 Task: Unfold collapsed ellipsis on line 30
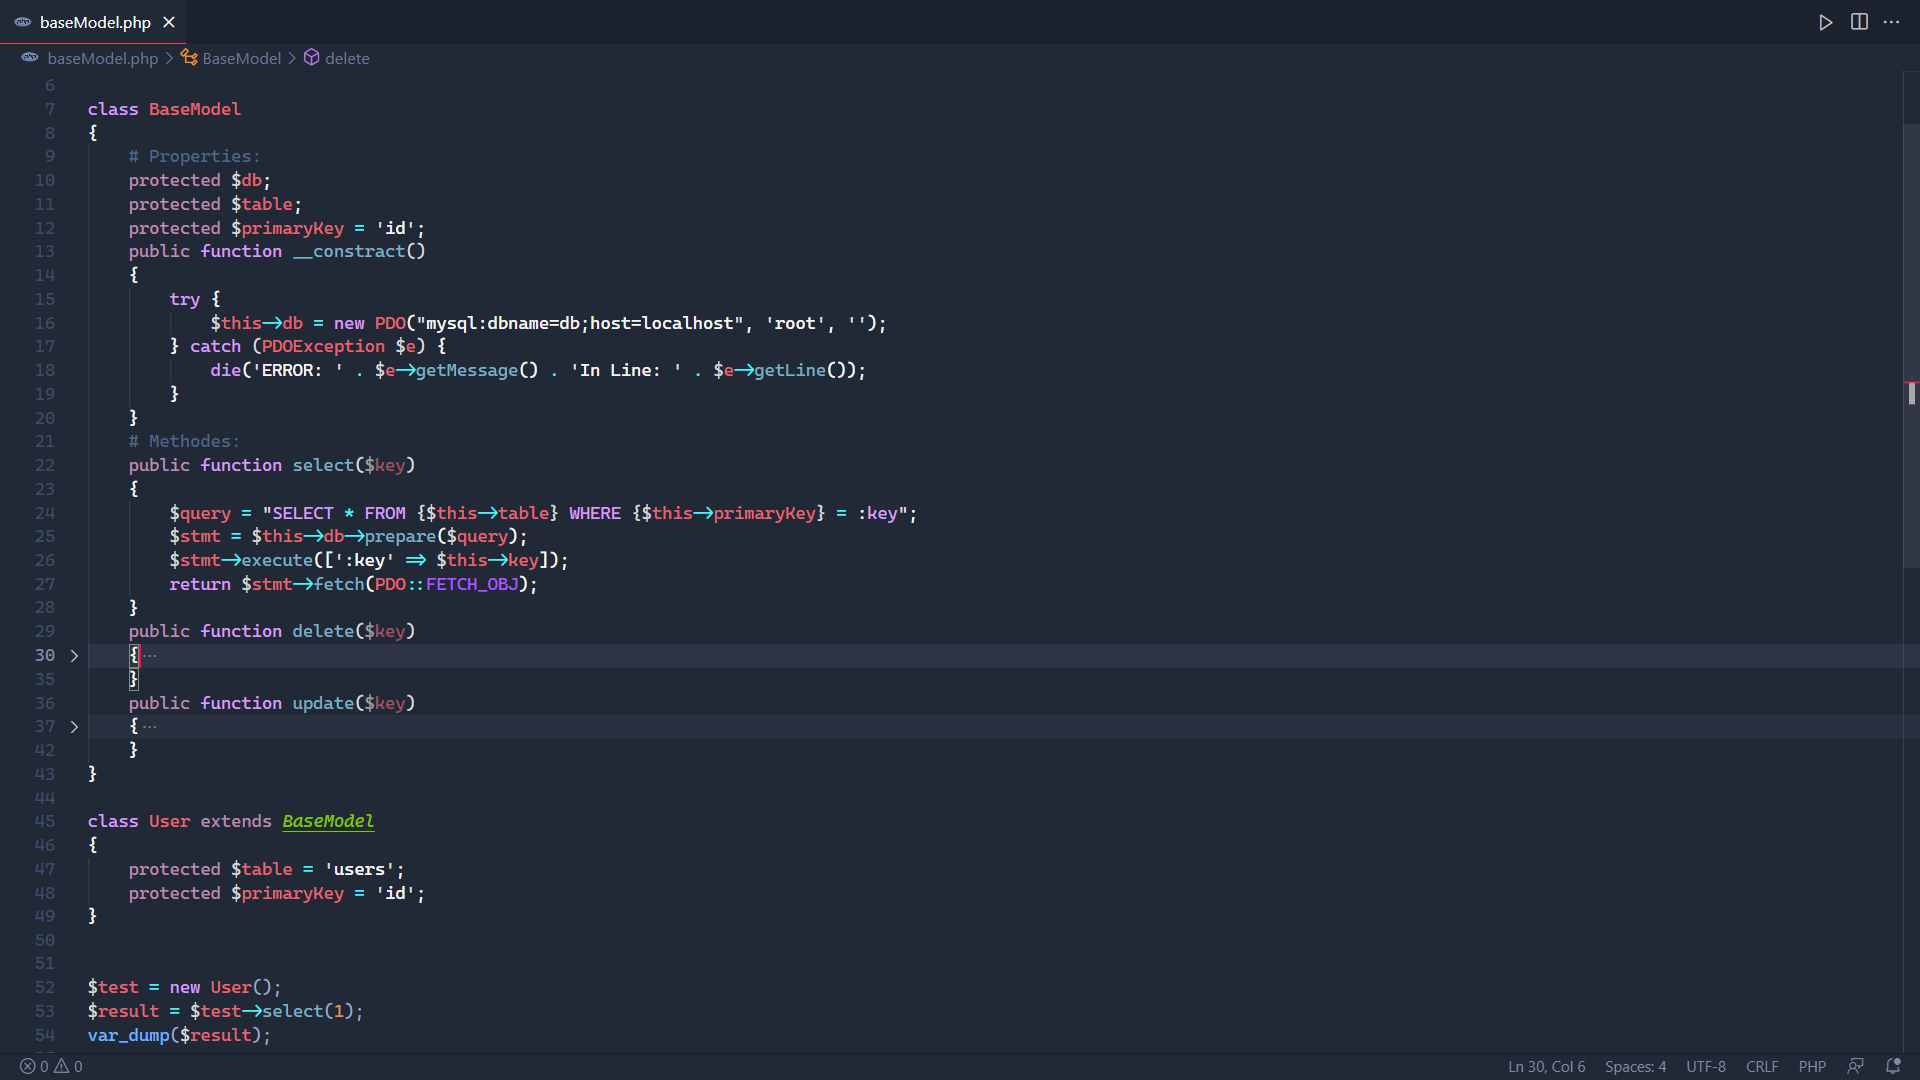point(150,656)
